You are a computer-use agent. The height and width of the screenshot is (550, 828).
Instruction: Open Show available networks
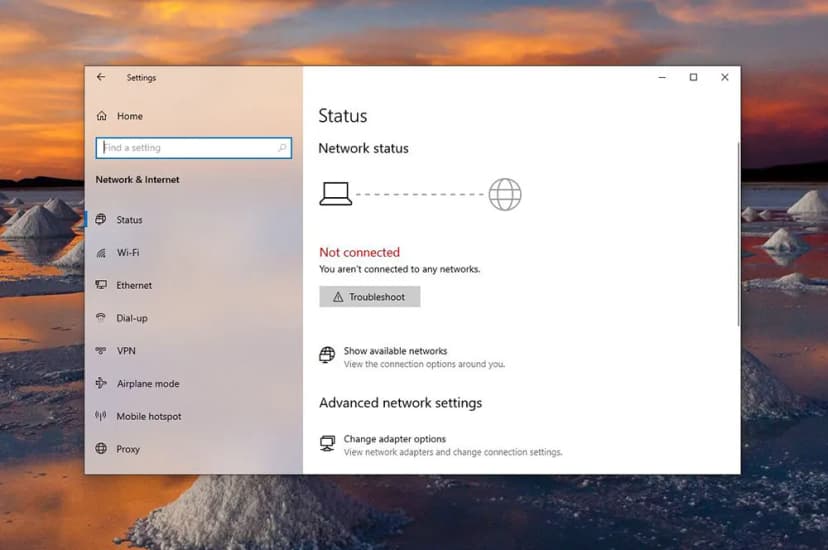coord(395,351)
